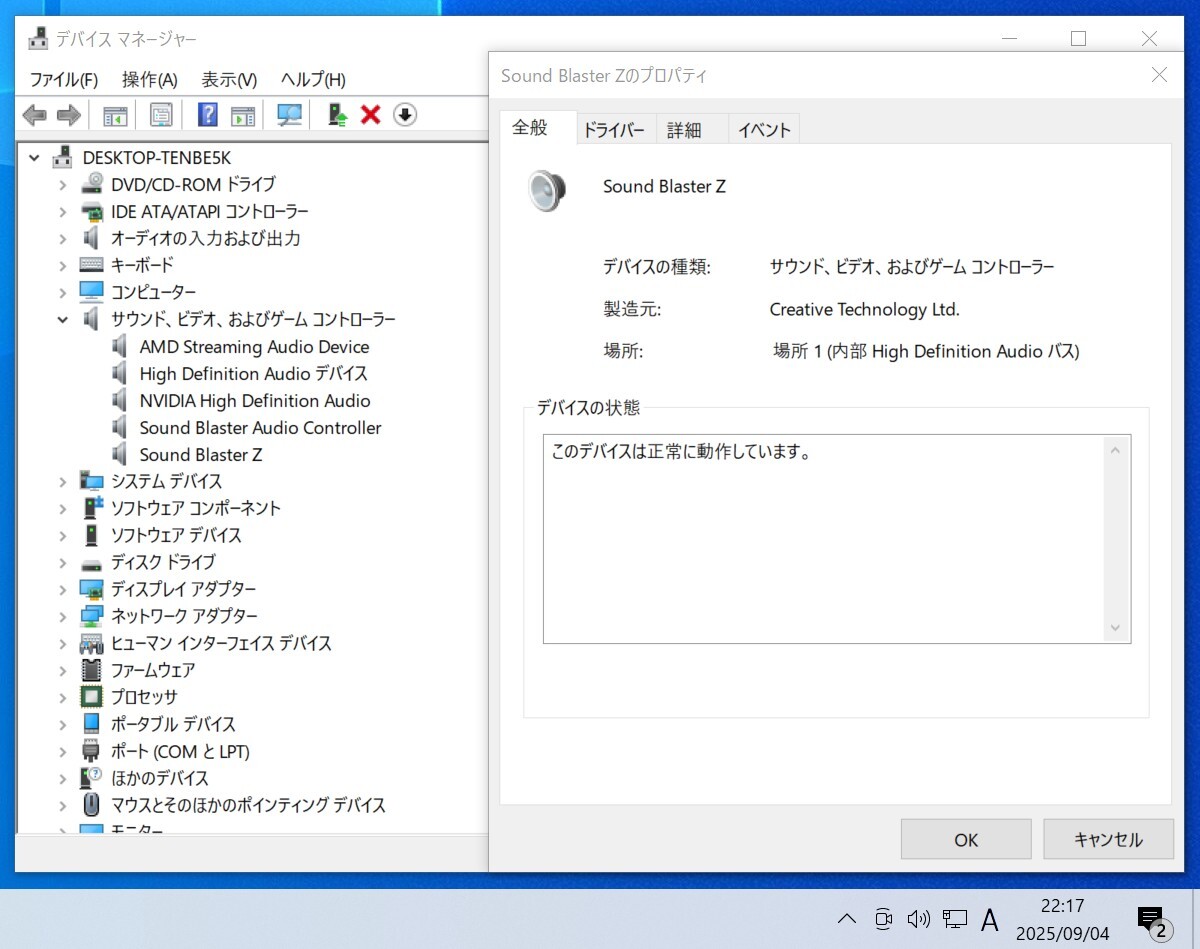Screen dimensions: 1200x949
Task: Click the Creative Technology Ltd. manufacturer text
Action: (x=864, y=310)
